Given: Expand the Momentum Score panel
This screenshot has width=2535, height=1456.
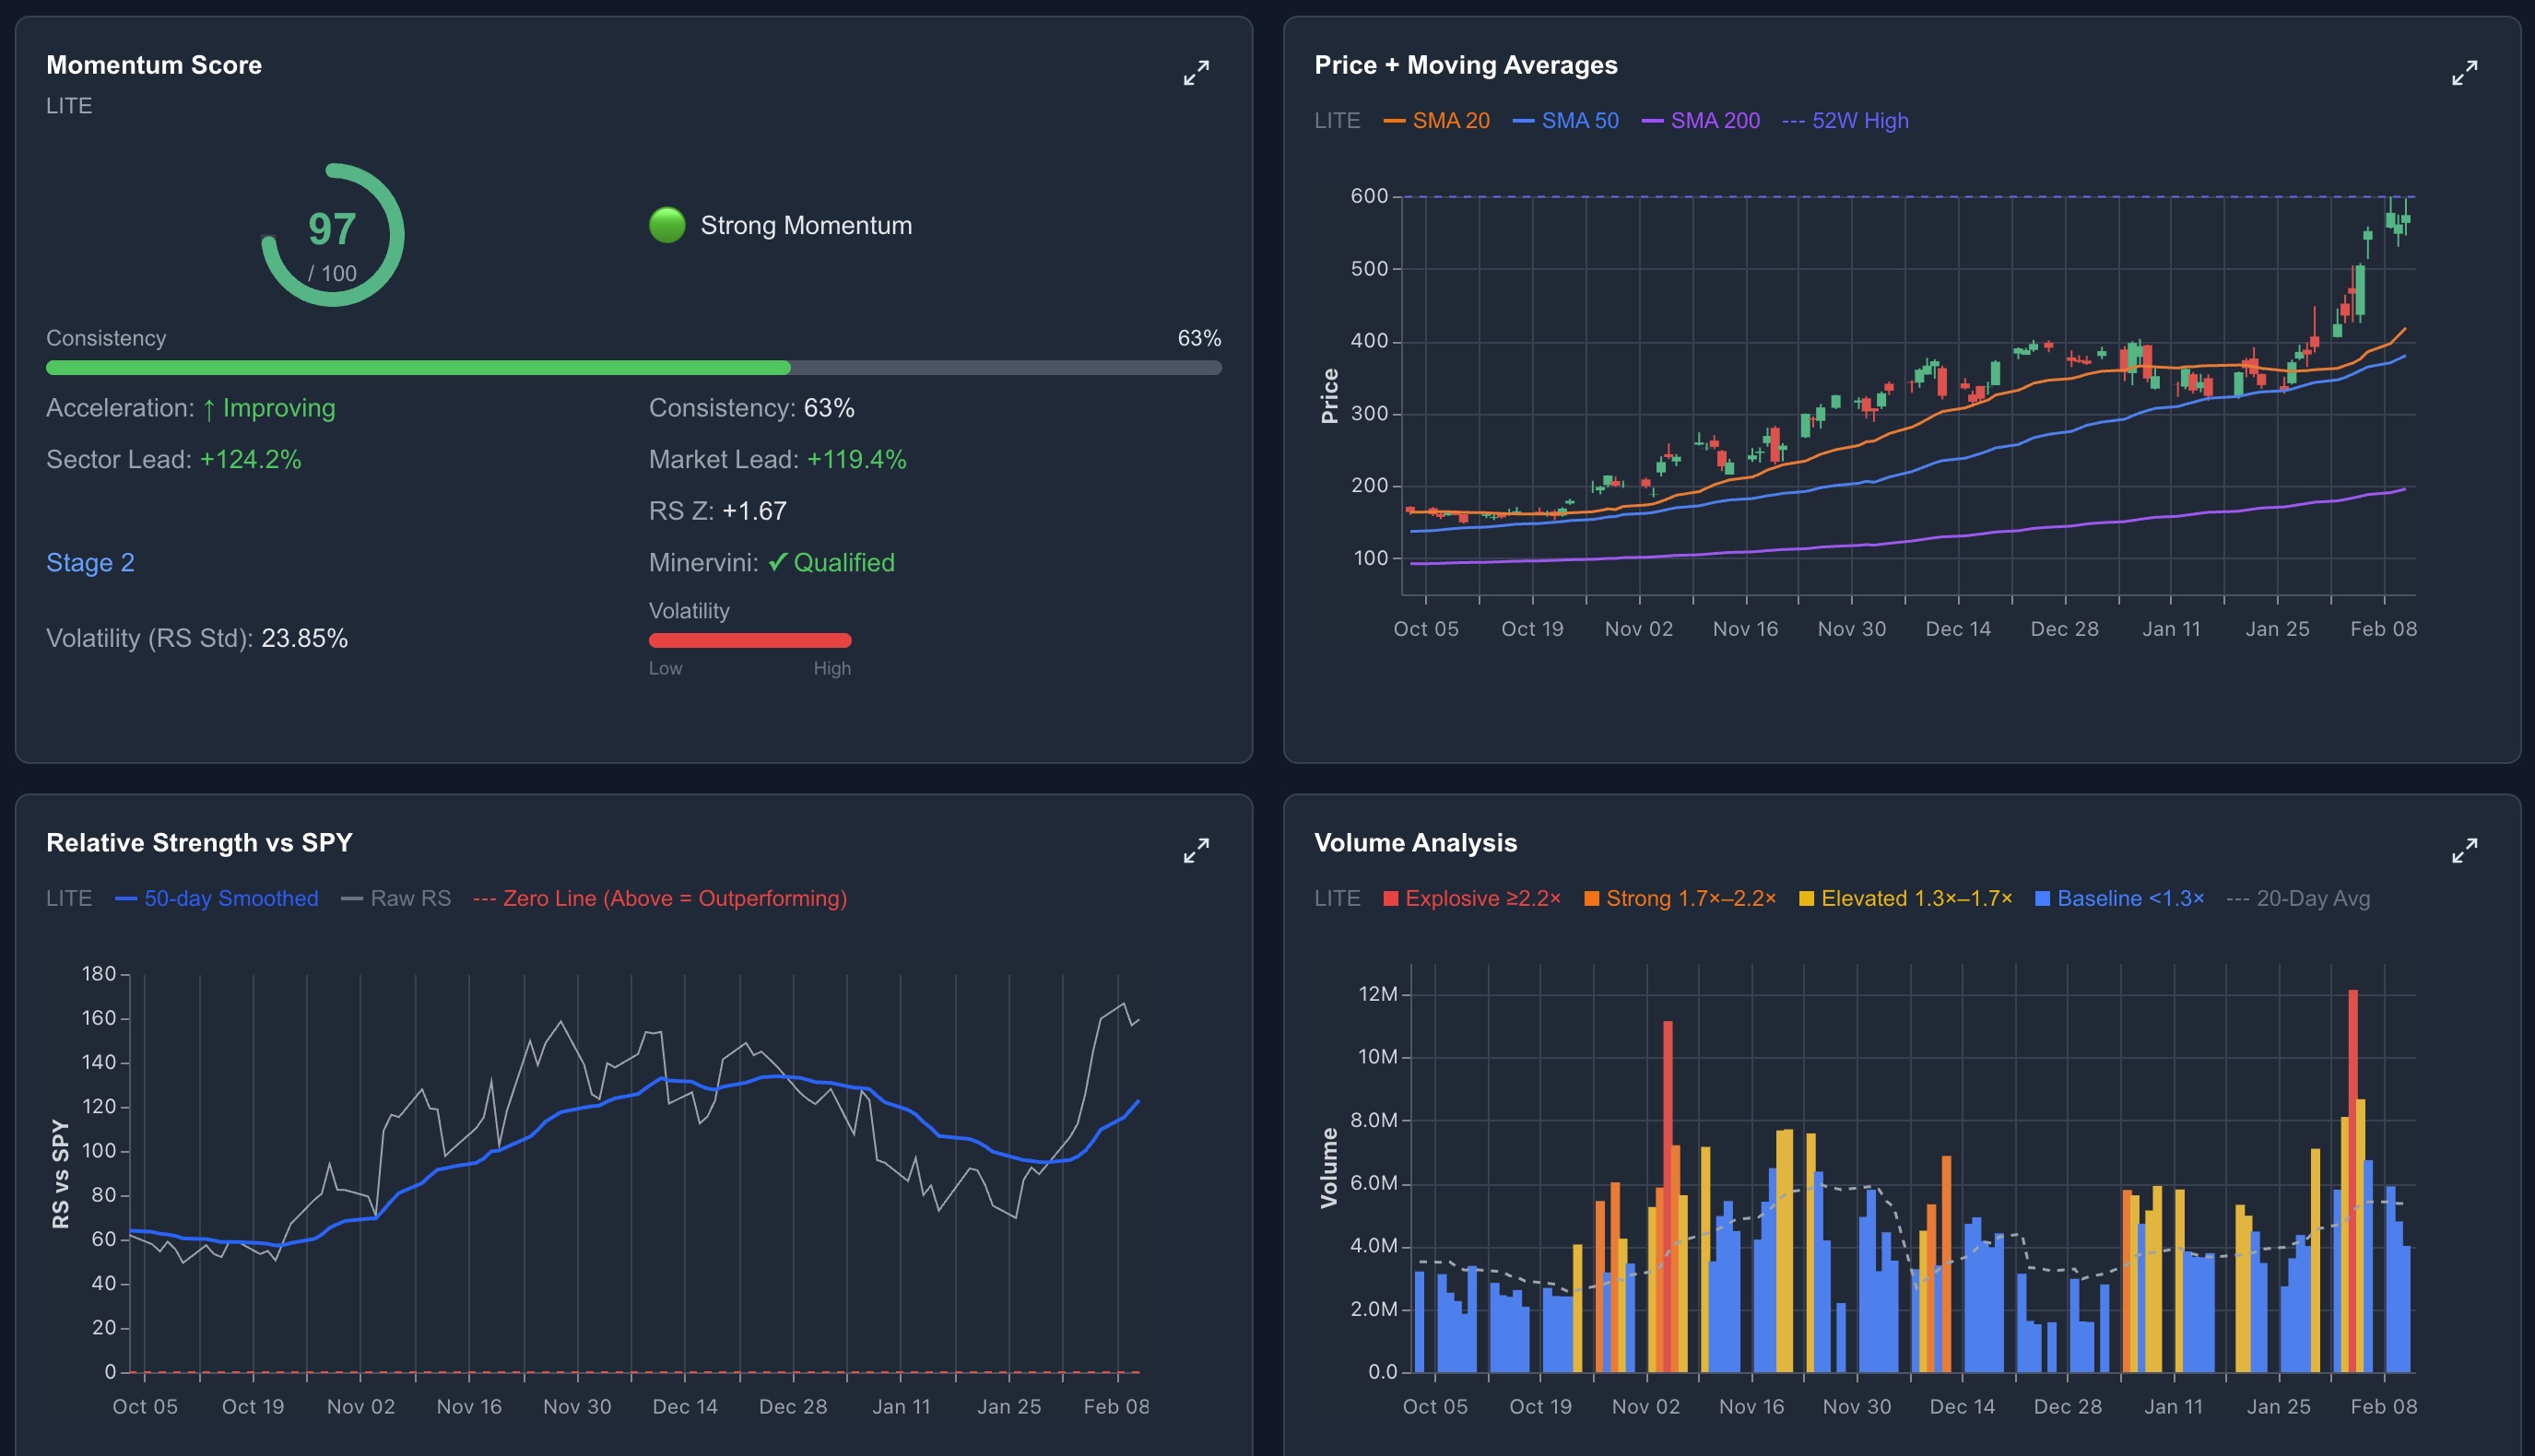Looking at the screenshot, I should tap(1196, 73).
